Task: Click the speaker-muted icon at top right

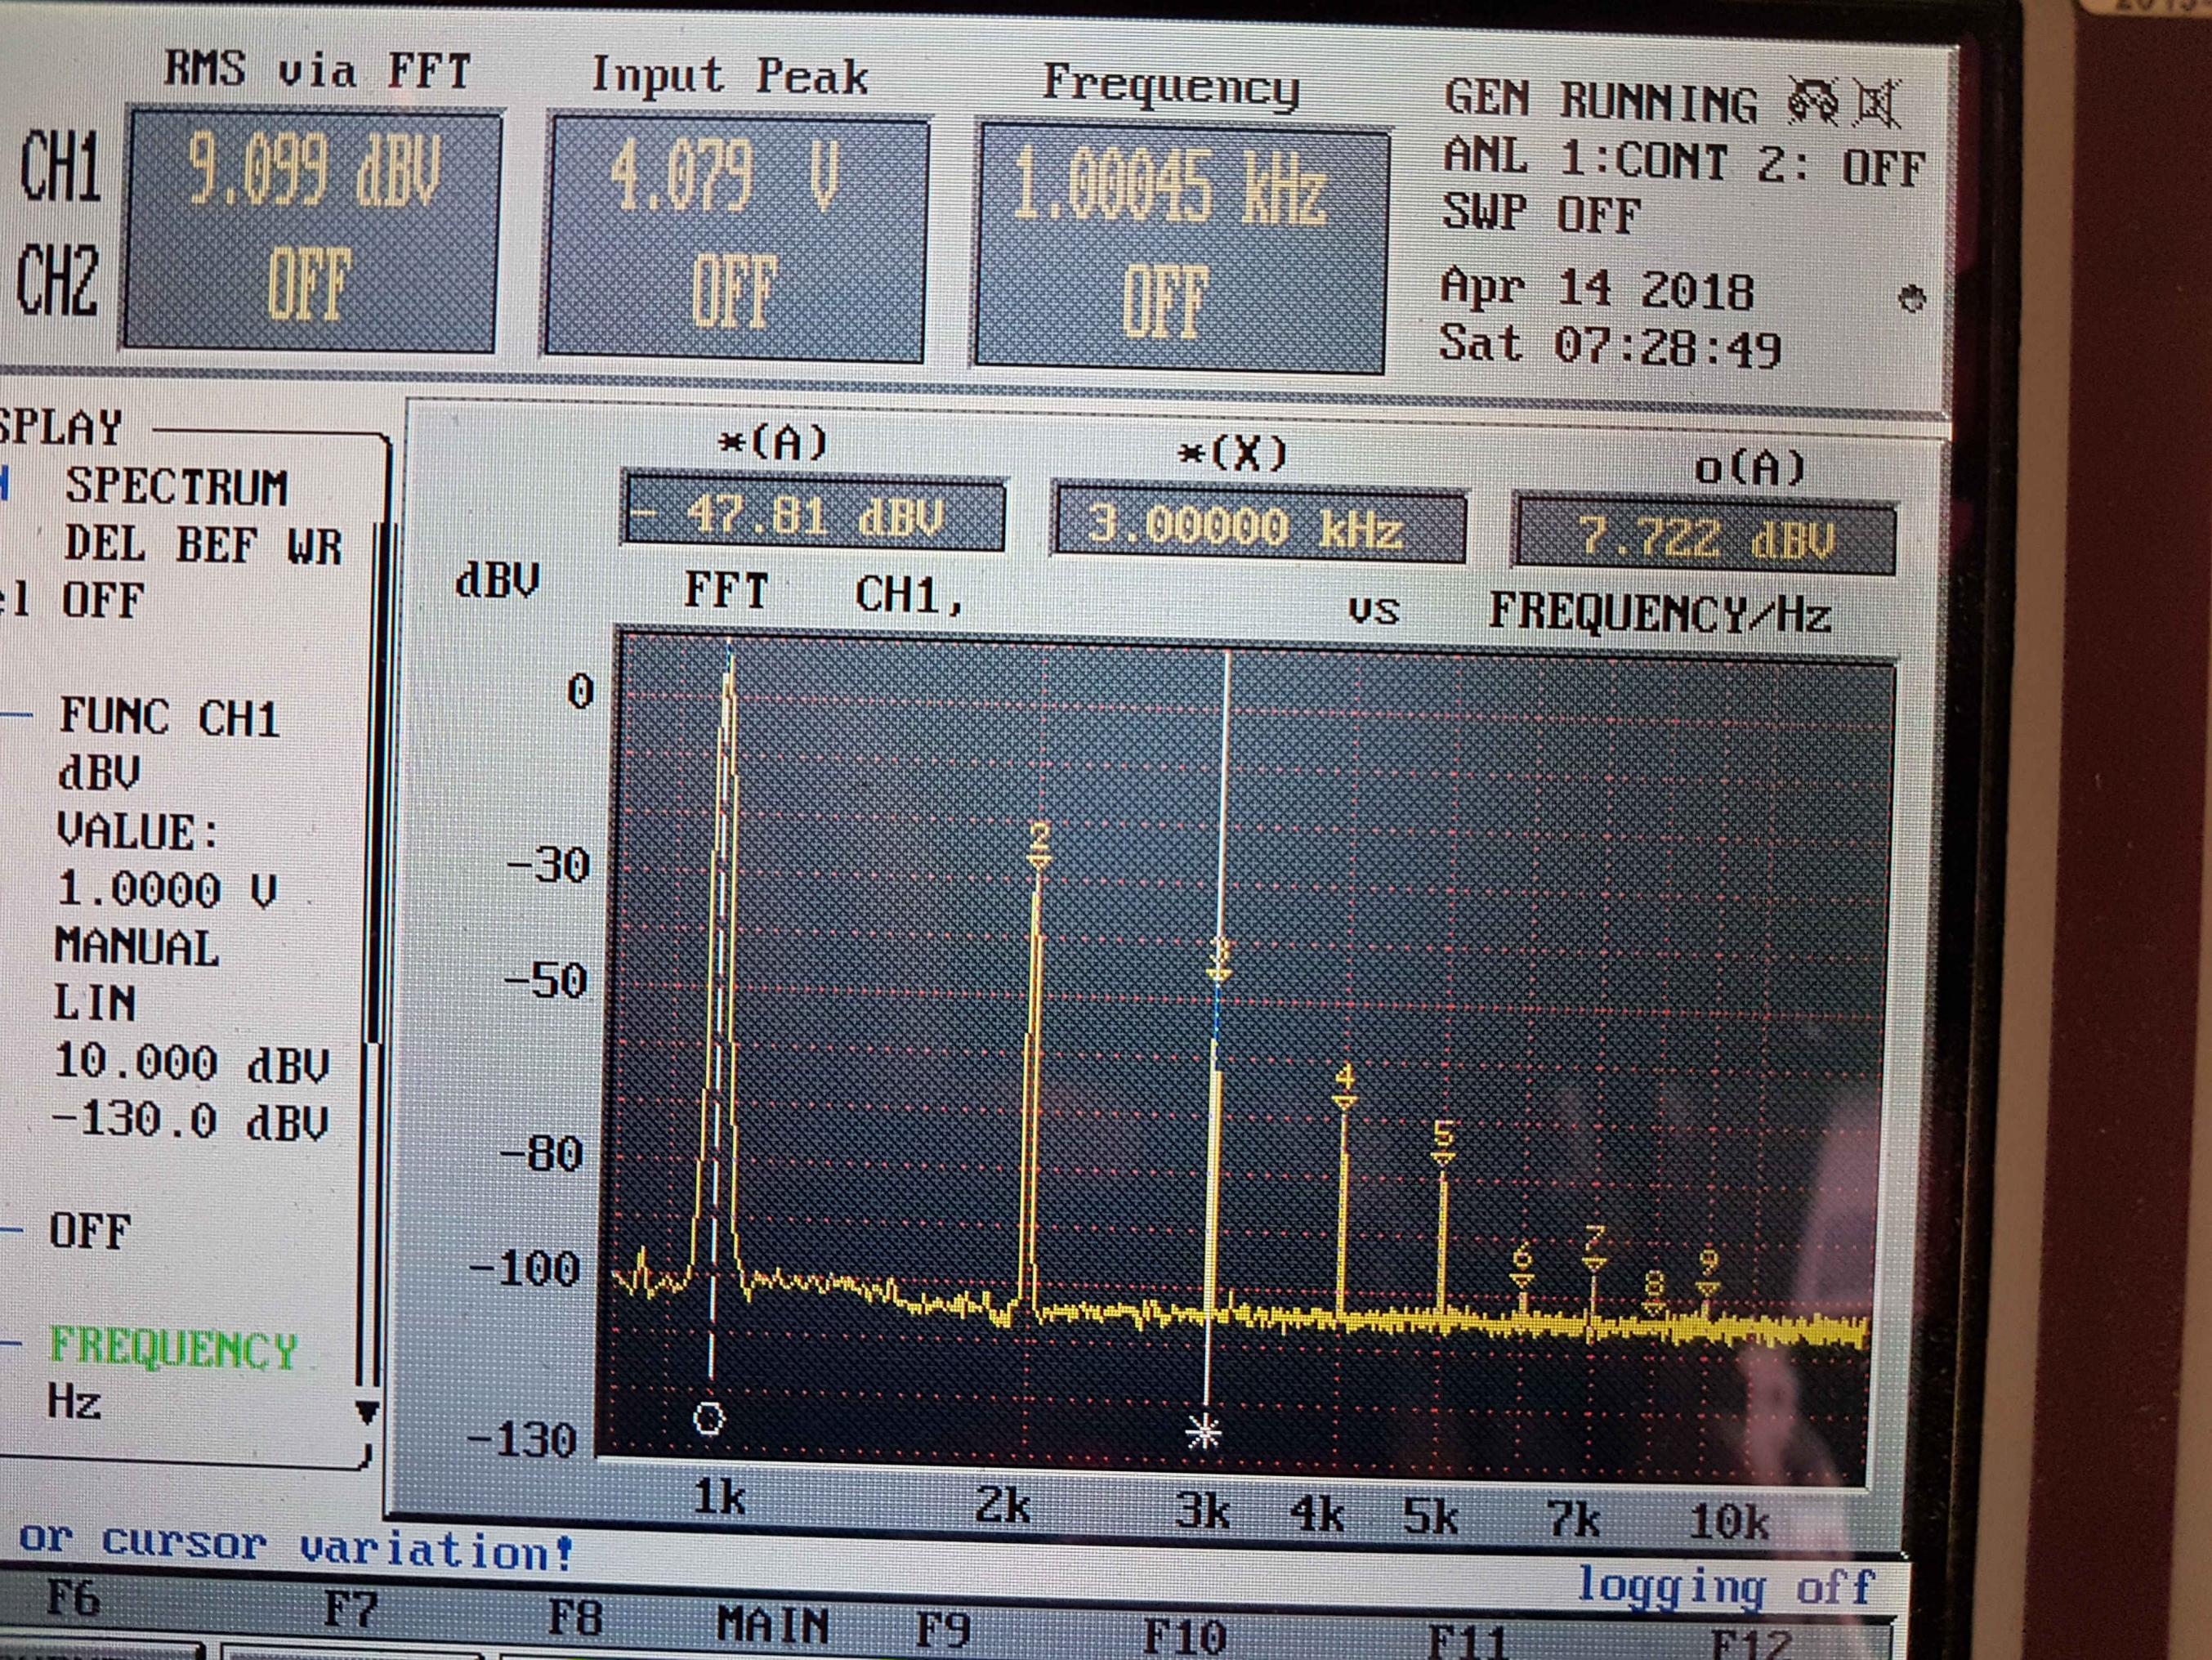Action: [1878, 104]
